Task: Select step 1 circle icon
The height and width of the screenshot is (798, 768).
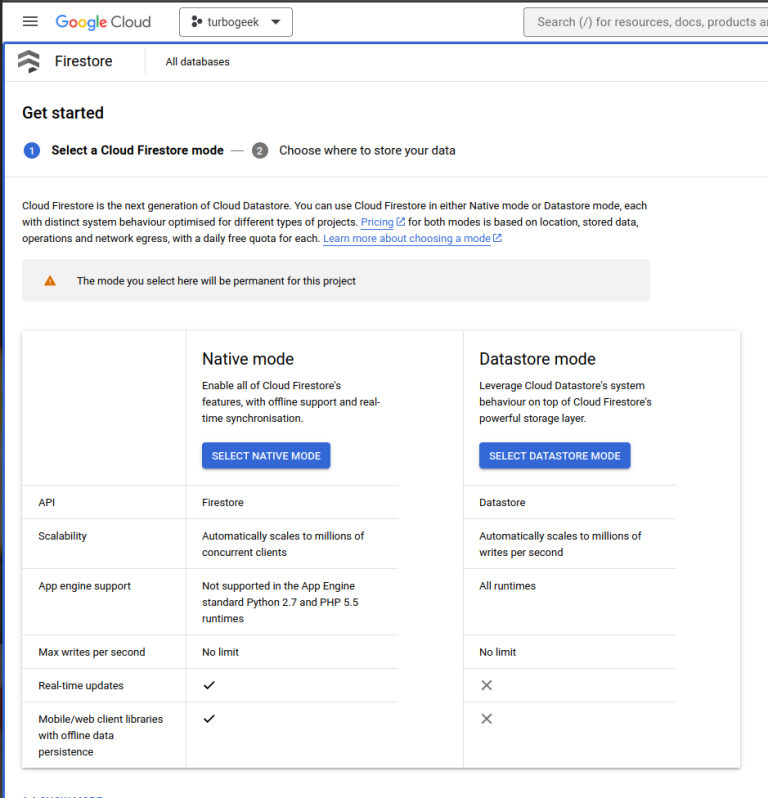Action: pos(32,151)
